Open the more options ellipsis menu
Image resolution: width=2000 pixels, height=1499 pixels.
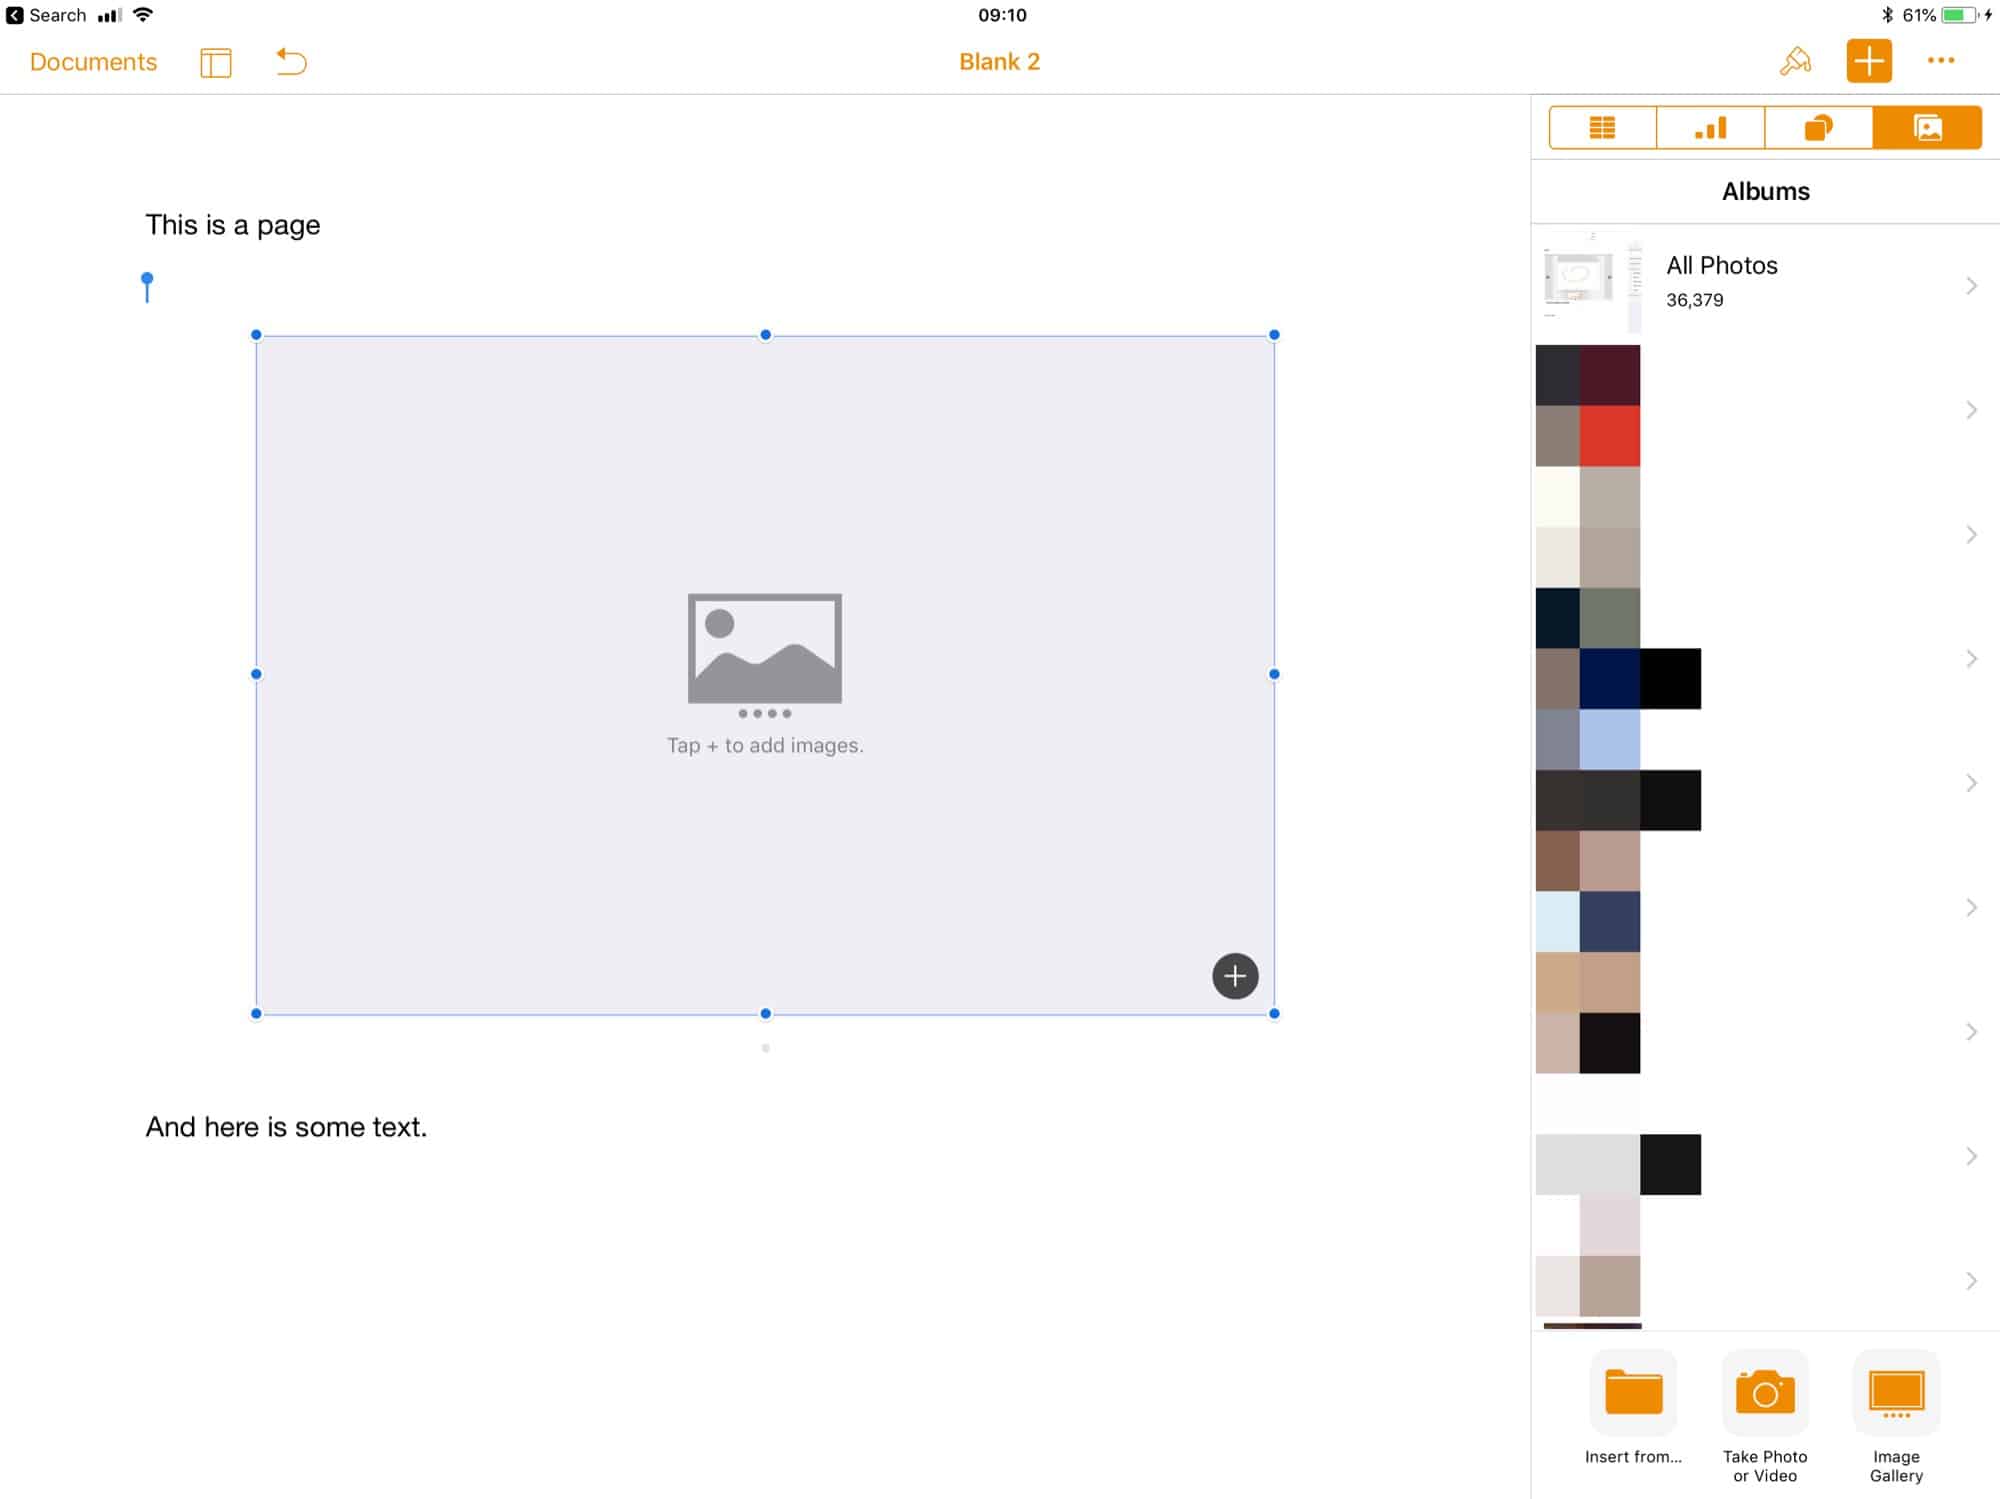click(1940, 61)
